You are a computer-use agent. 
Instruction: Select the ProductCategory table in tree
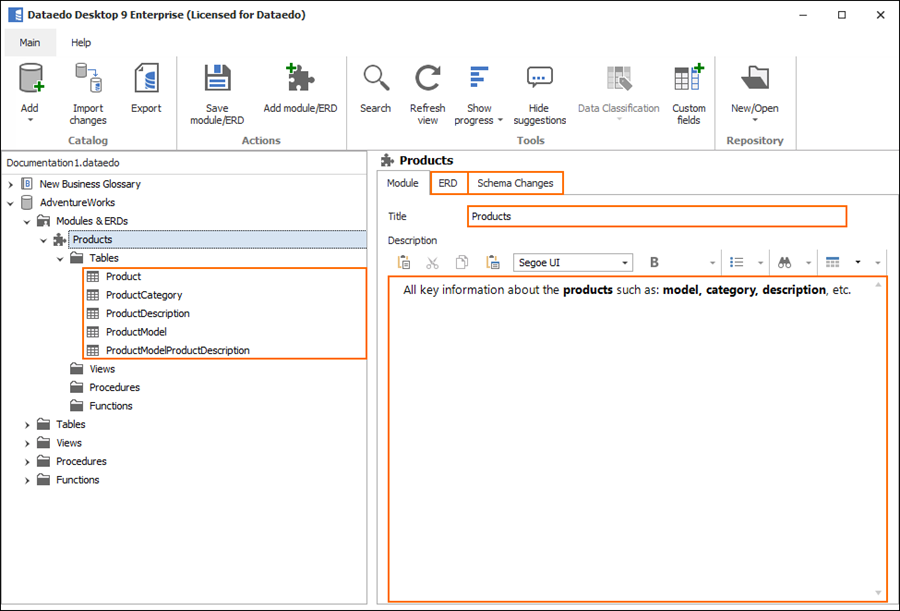[x=144, y=295]
